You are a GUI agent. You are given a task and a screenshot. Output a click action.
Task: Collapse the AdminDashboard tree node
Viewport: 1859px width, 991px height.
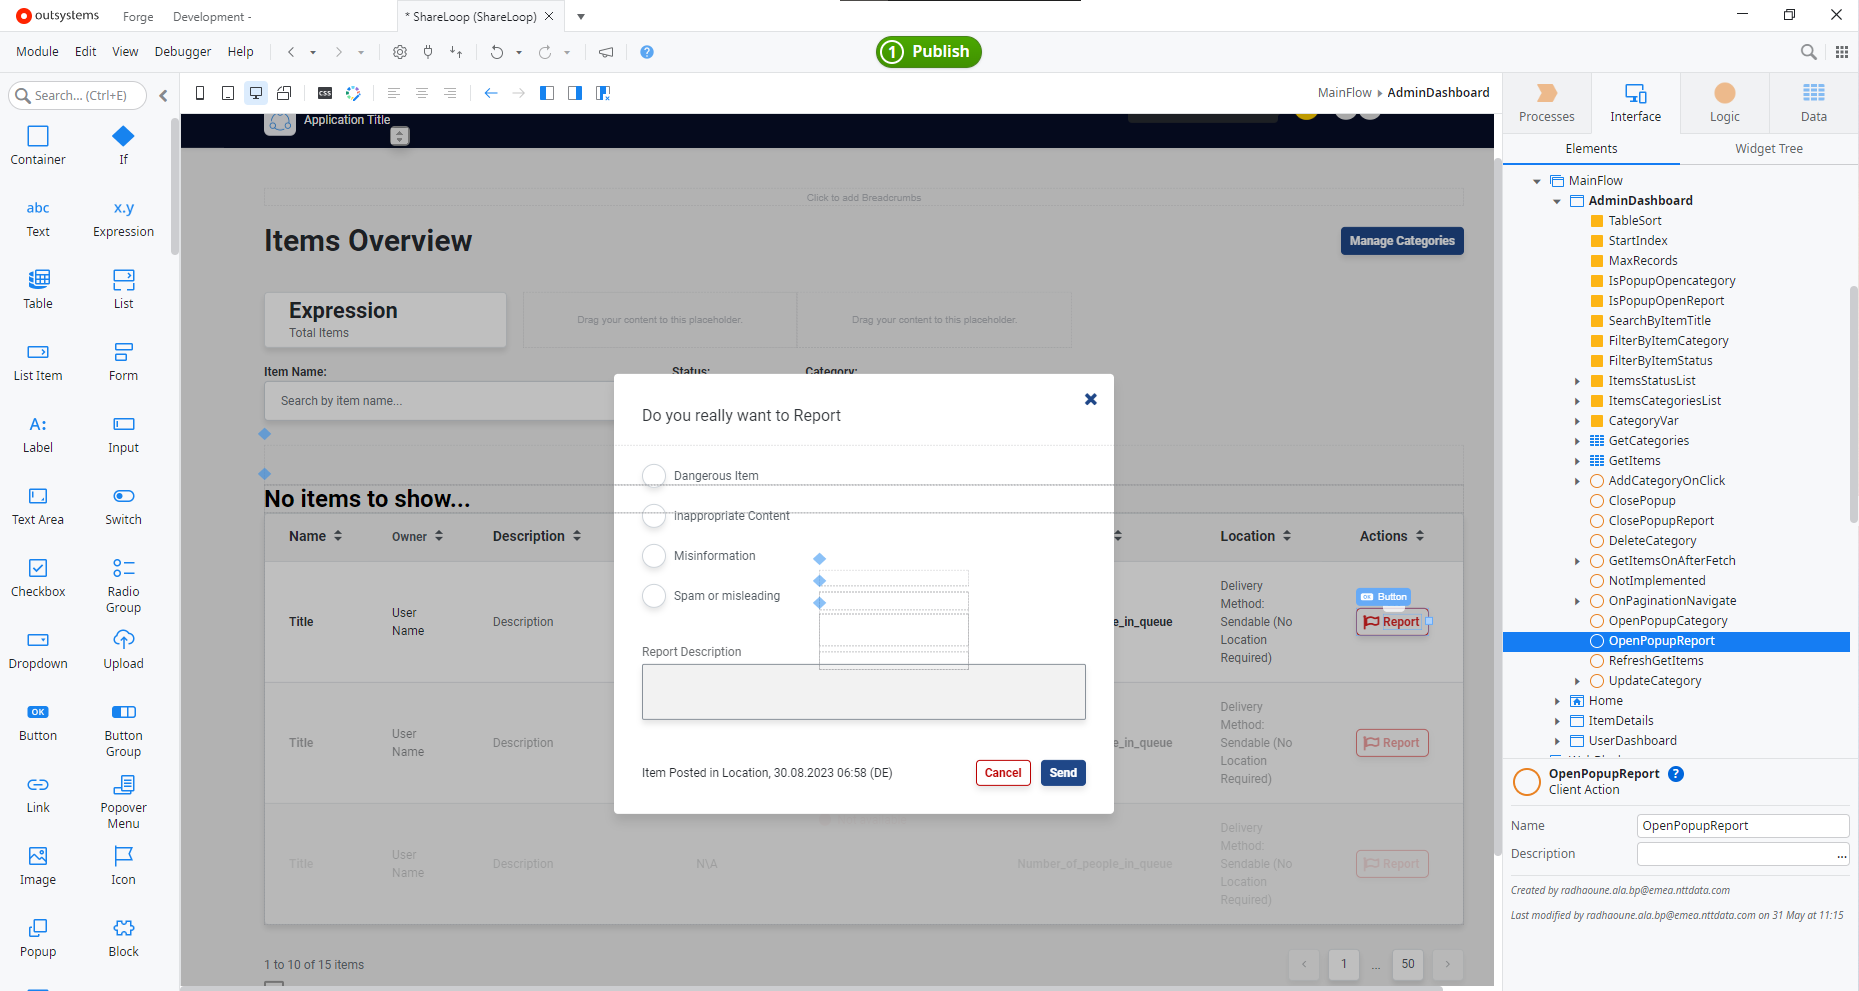[x=1557, y=201]
